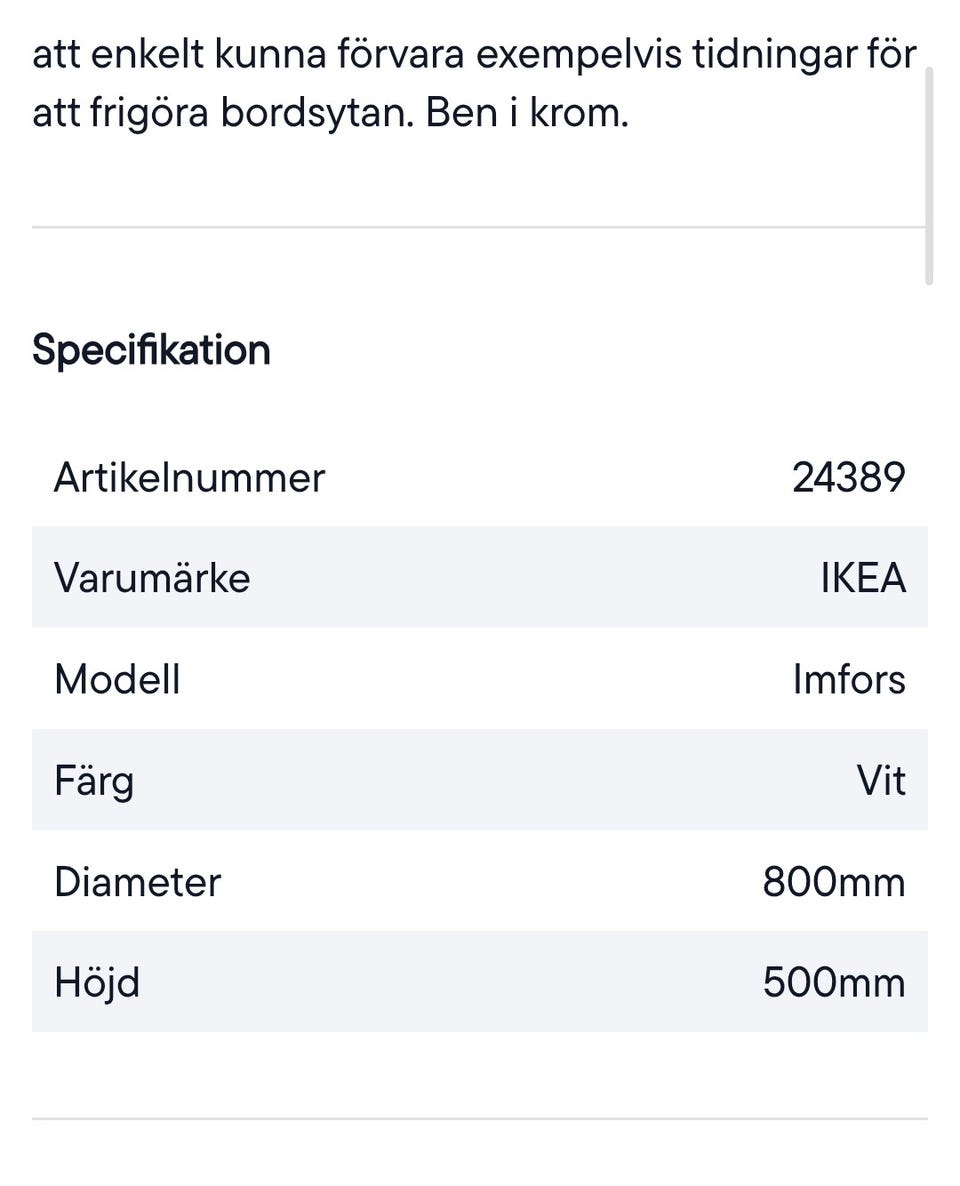Select the article number 24389
The image size is (960, 1186).
coord(848,477)
